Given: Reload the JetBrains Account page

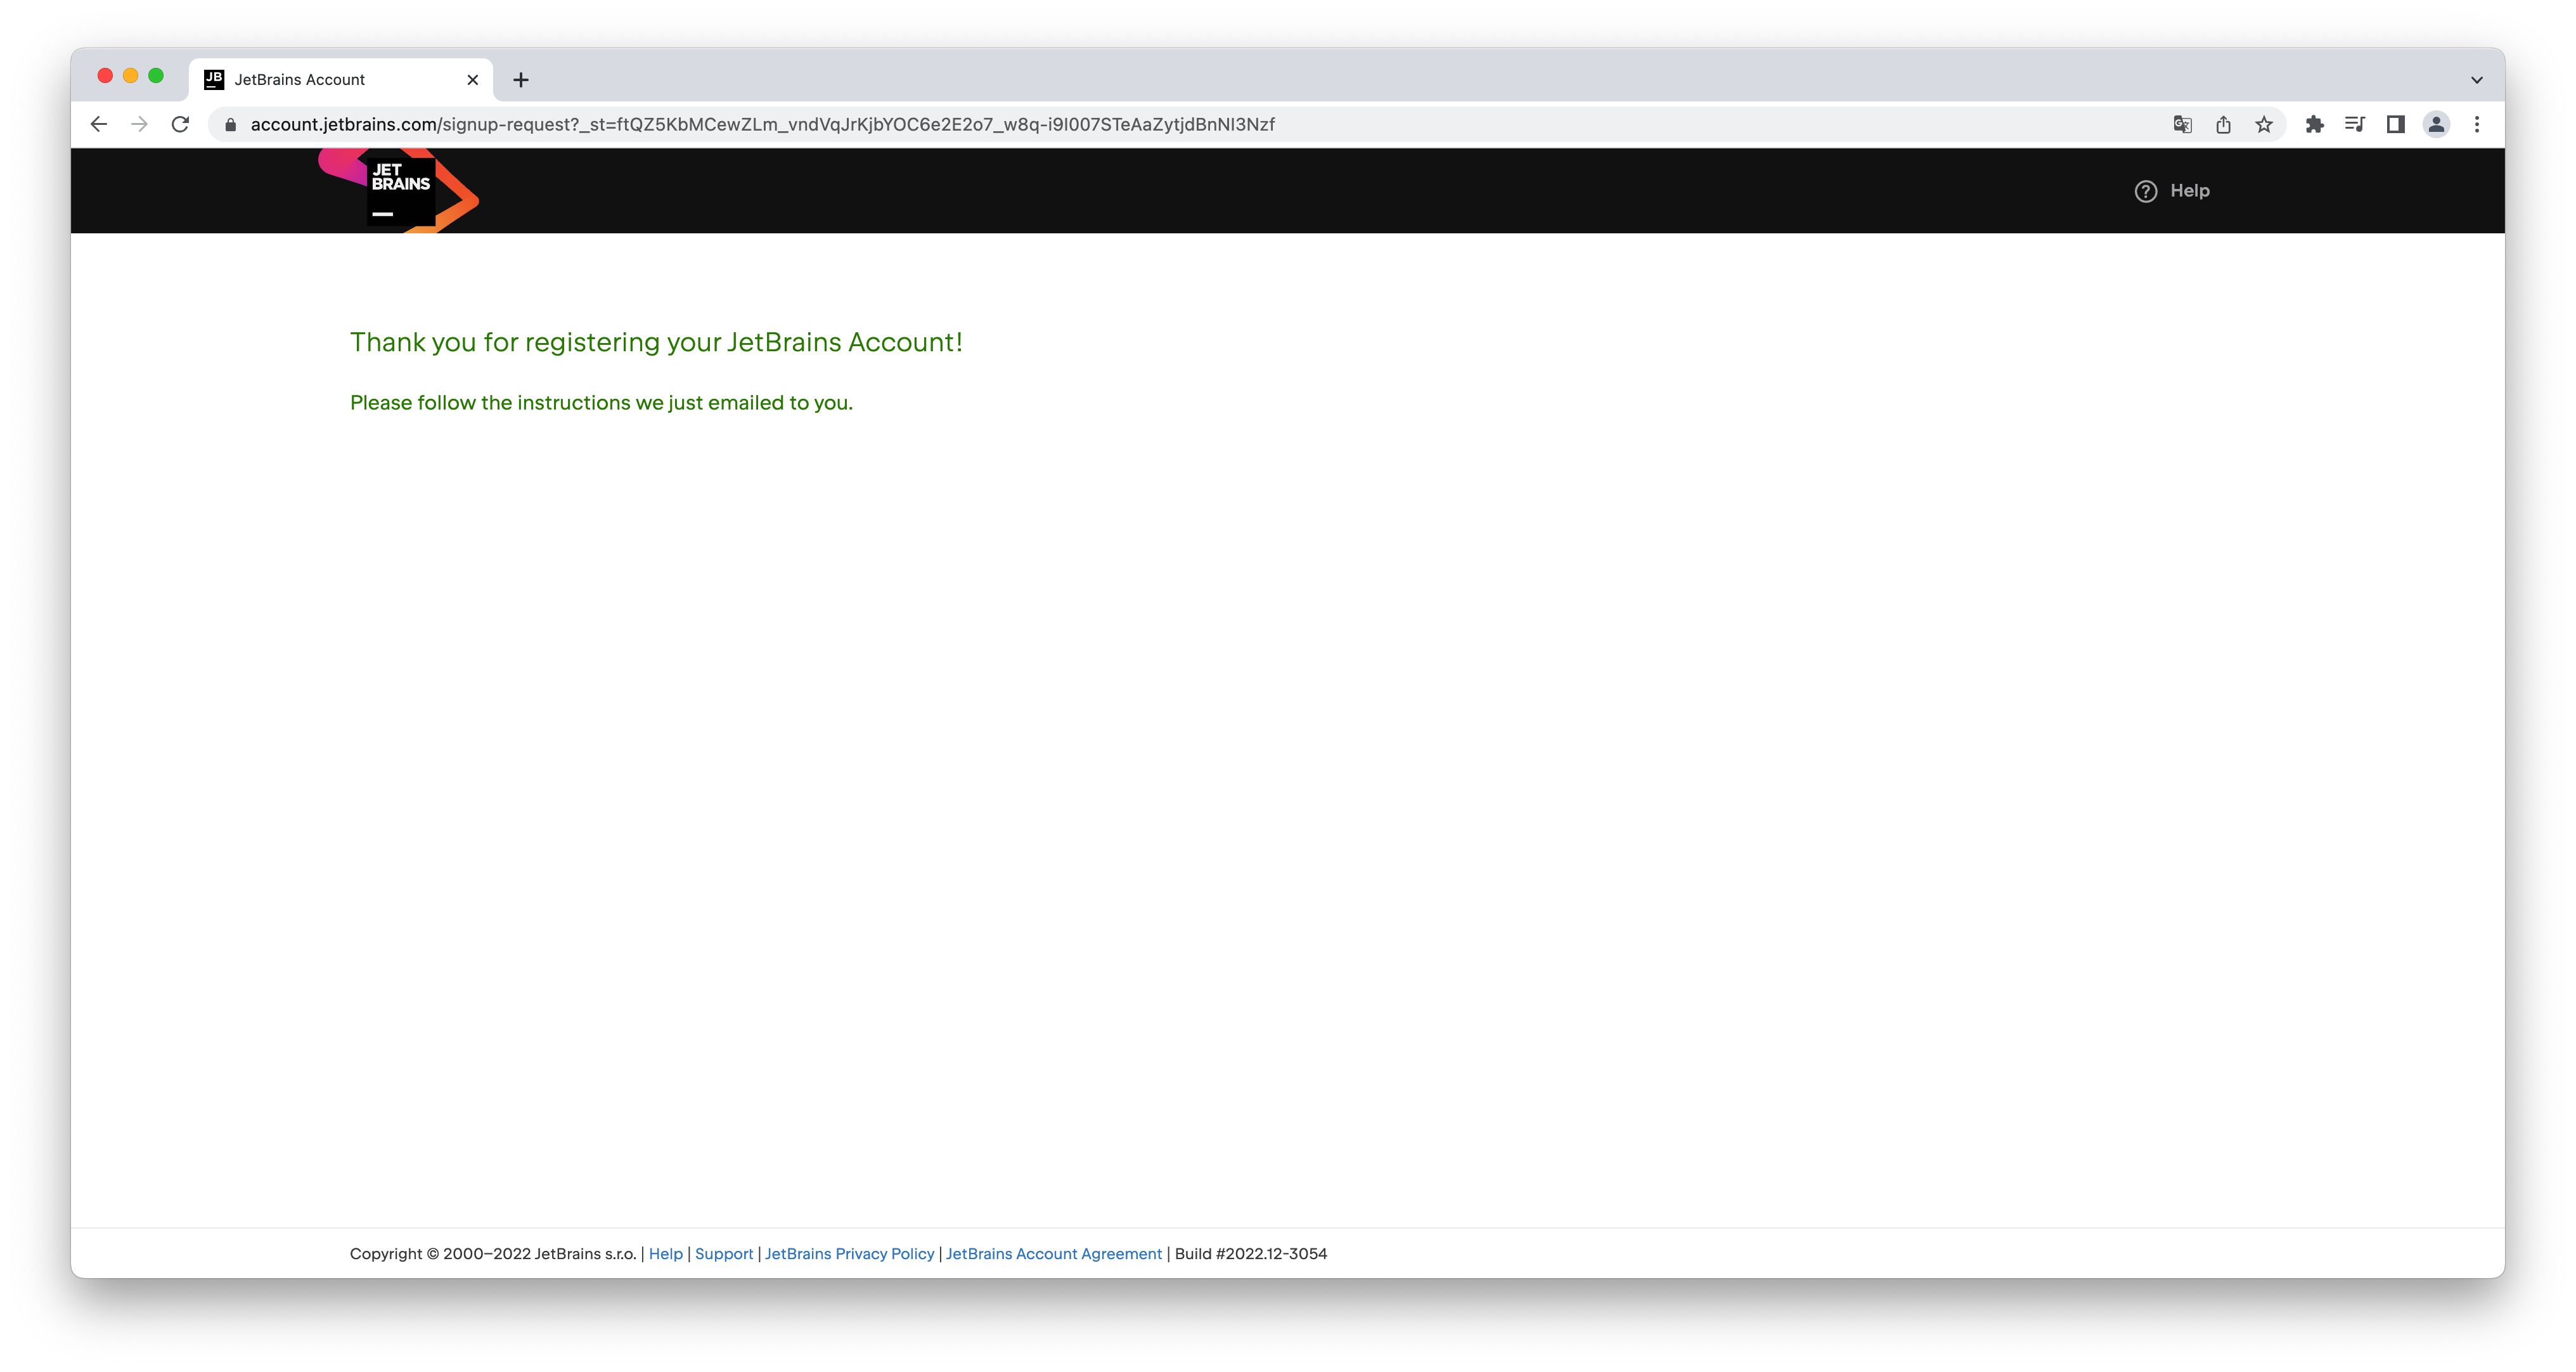Looking at the screenshot, I should (x=180, y=124).
